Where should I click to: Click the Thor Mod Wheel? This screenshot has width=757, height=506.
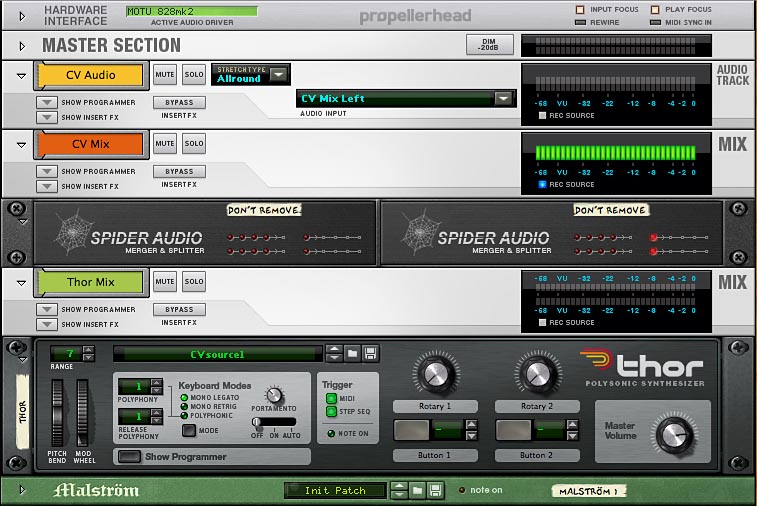83,413
